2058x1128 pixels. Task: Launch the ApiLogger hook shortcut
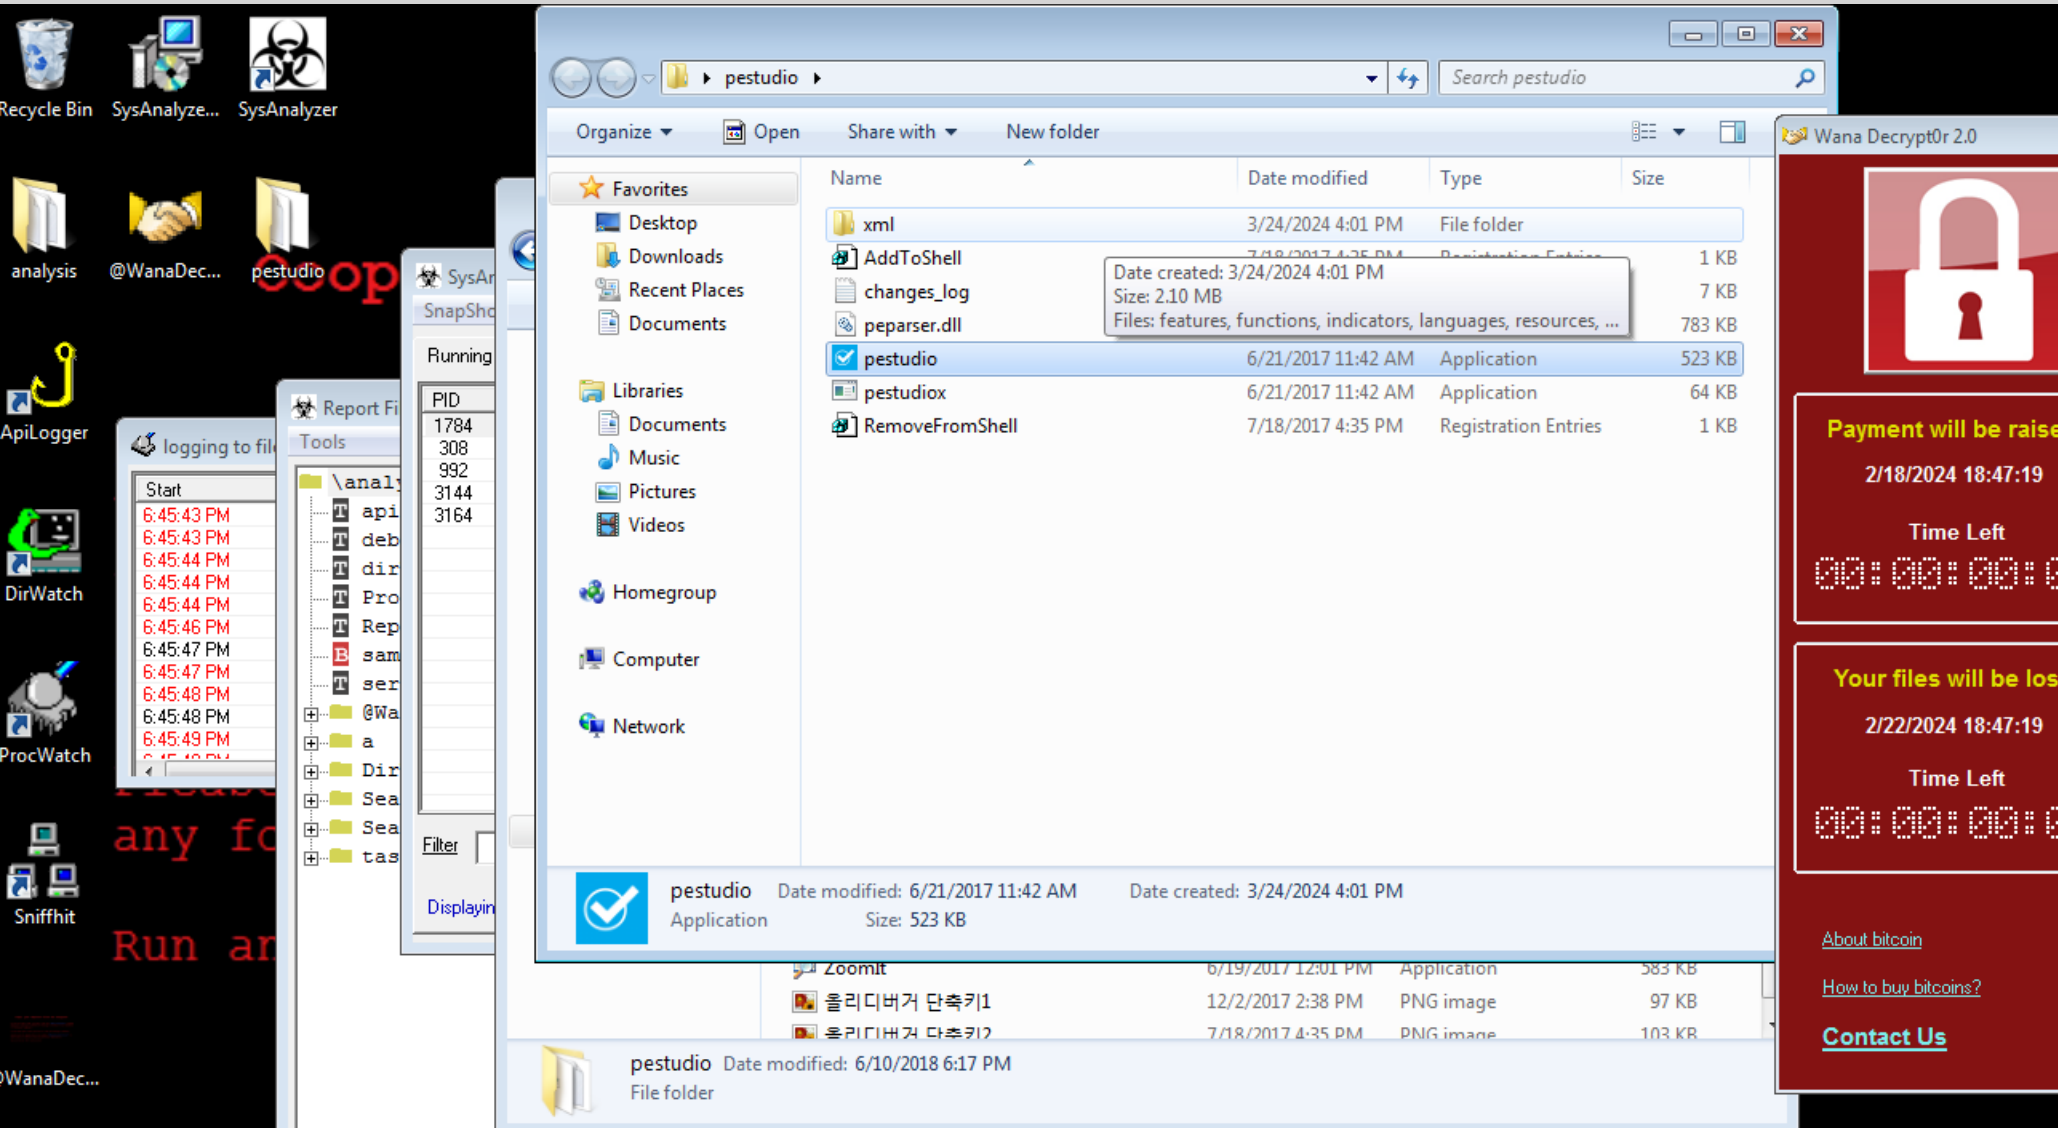pyautogui.click(x=44, y=391)
